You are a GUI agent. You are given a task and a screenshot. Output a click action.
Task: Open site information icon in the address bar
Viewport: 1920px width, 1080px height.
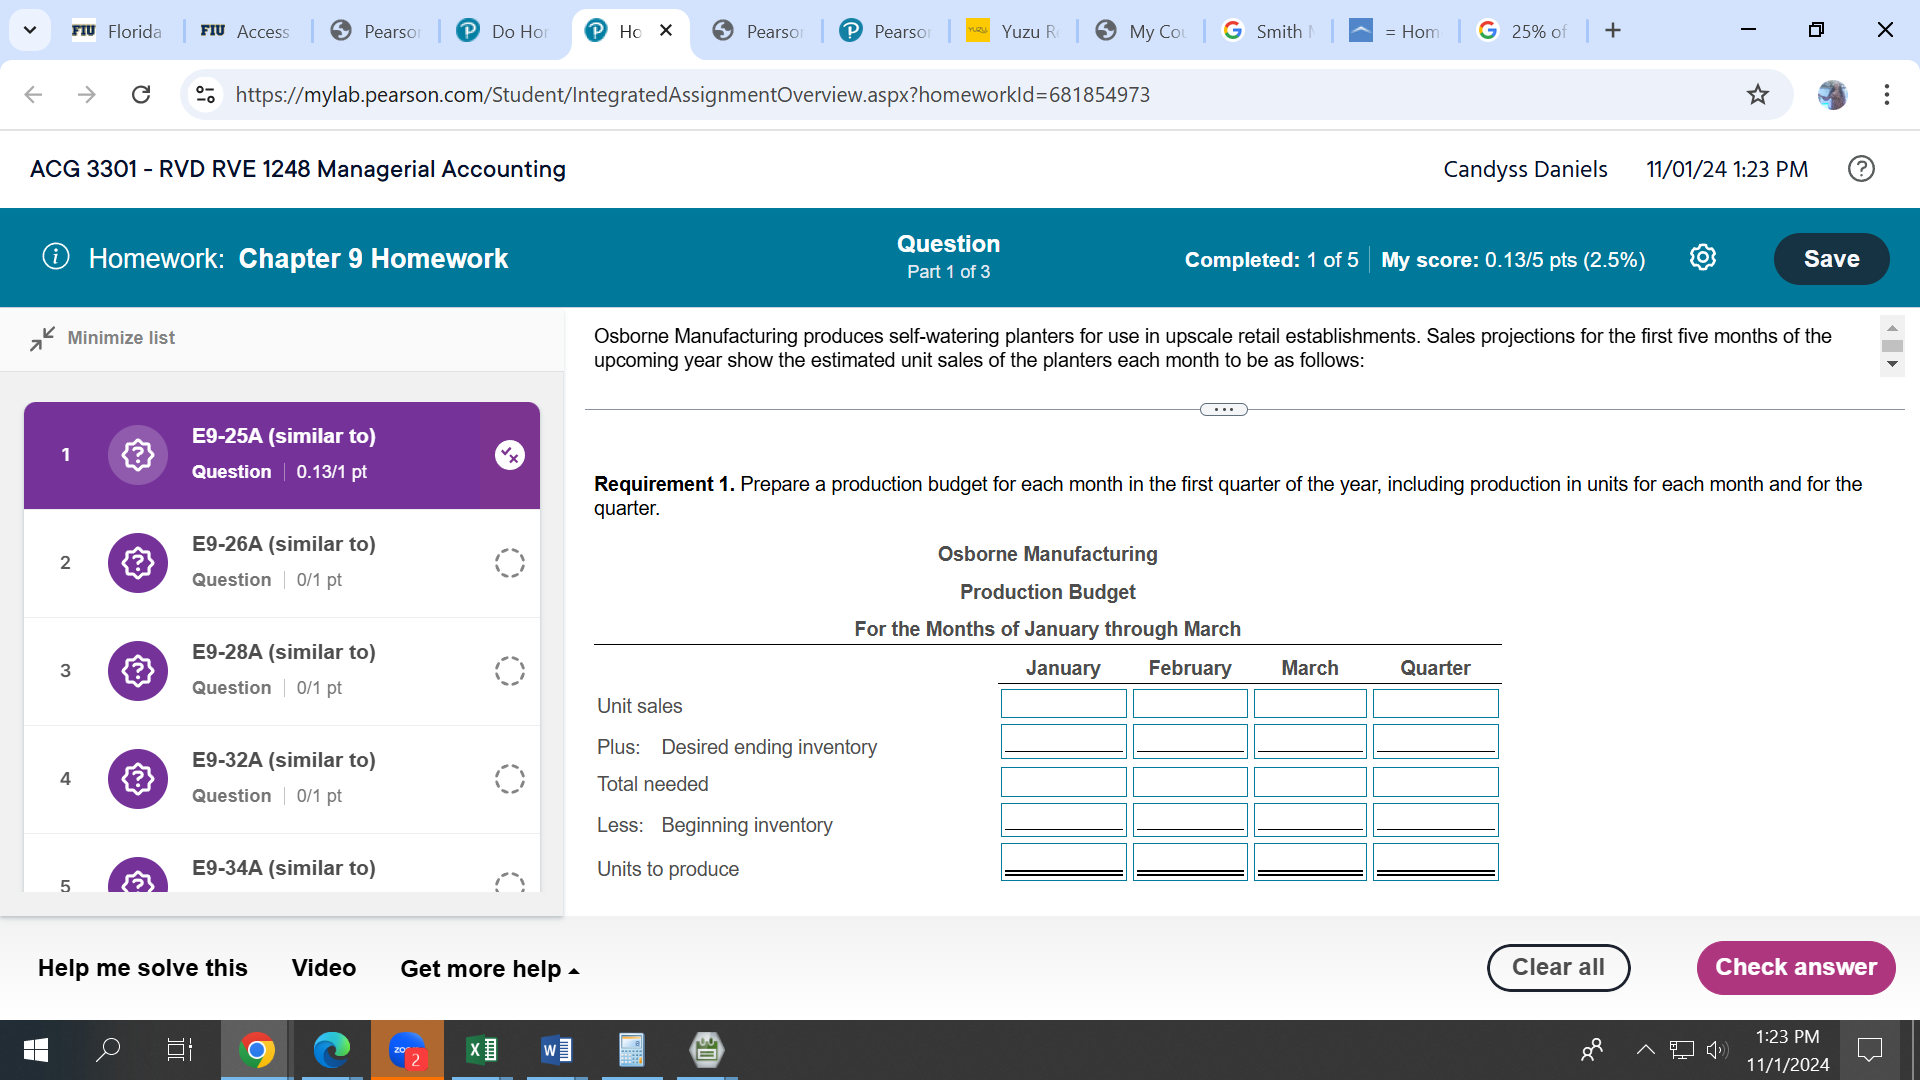pos(206,95)
